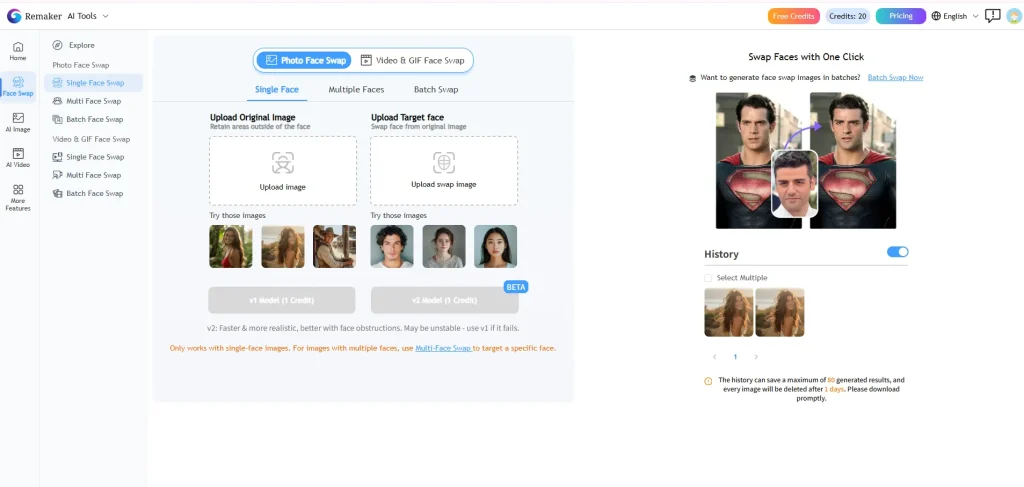This screenshot has height=487, width=1024.
Task: Go to previous history page arrow
Action: click(x=714, y=357)
